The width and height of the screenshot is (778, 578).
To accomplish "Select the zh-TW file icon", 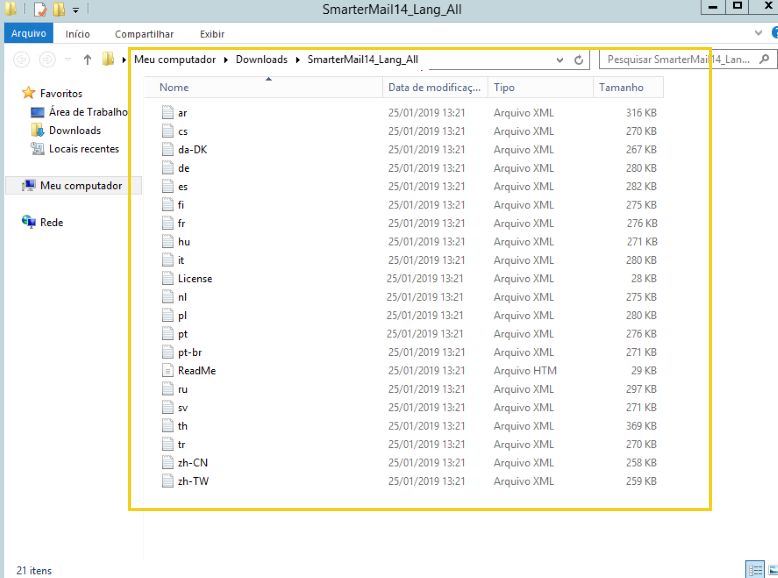I will 168,481.
